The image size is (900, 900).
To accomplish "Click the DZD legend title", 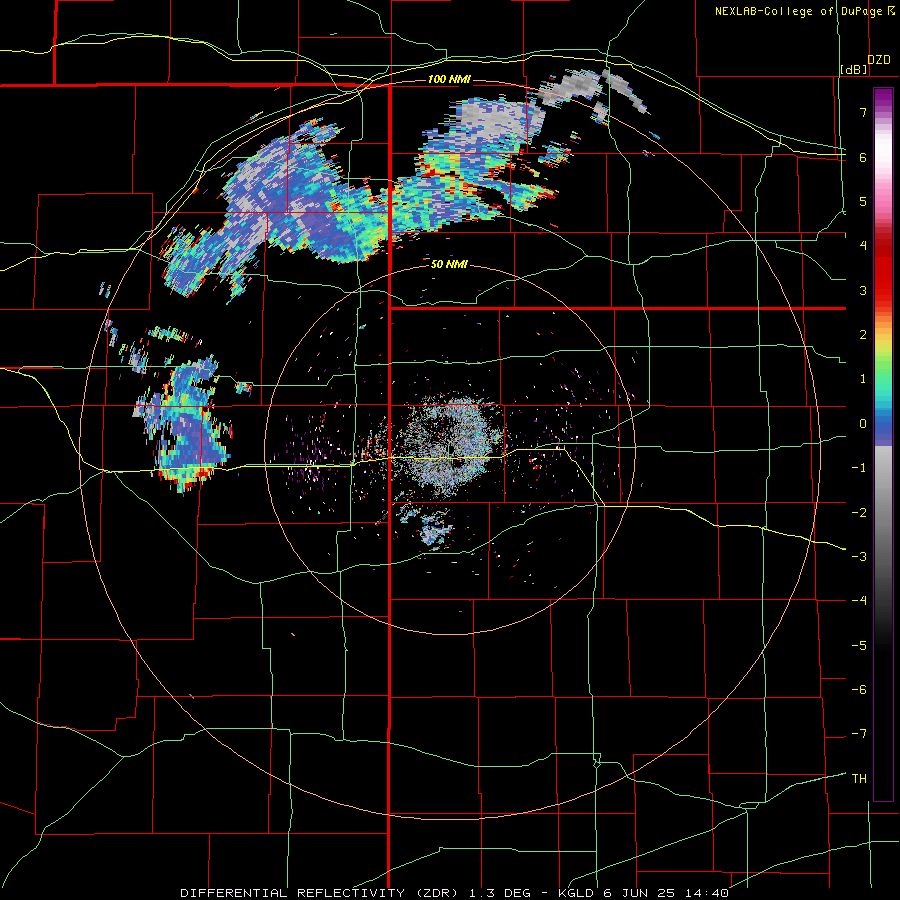I will (879, 60).
